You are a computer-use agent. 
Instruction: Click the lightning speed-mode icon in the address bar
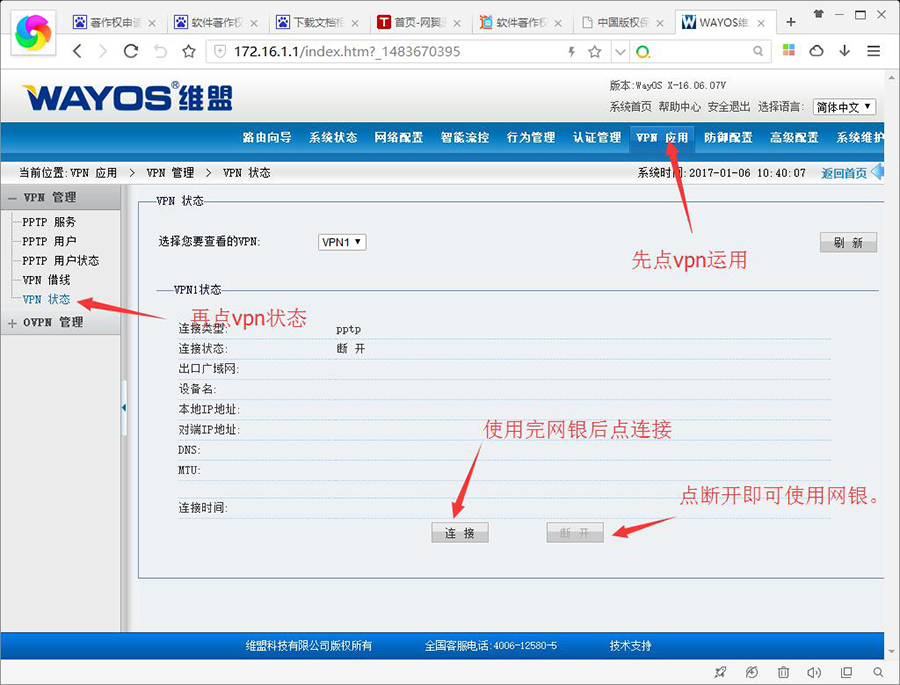click(x=571, y=52)
